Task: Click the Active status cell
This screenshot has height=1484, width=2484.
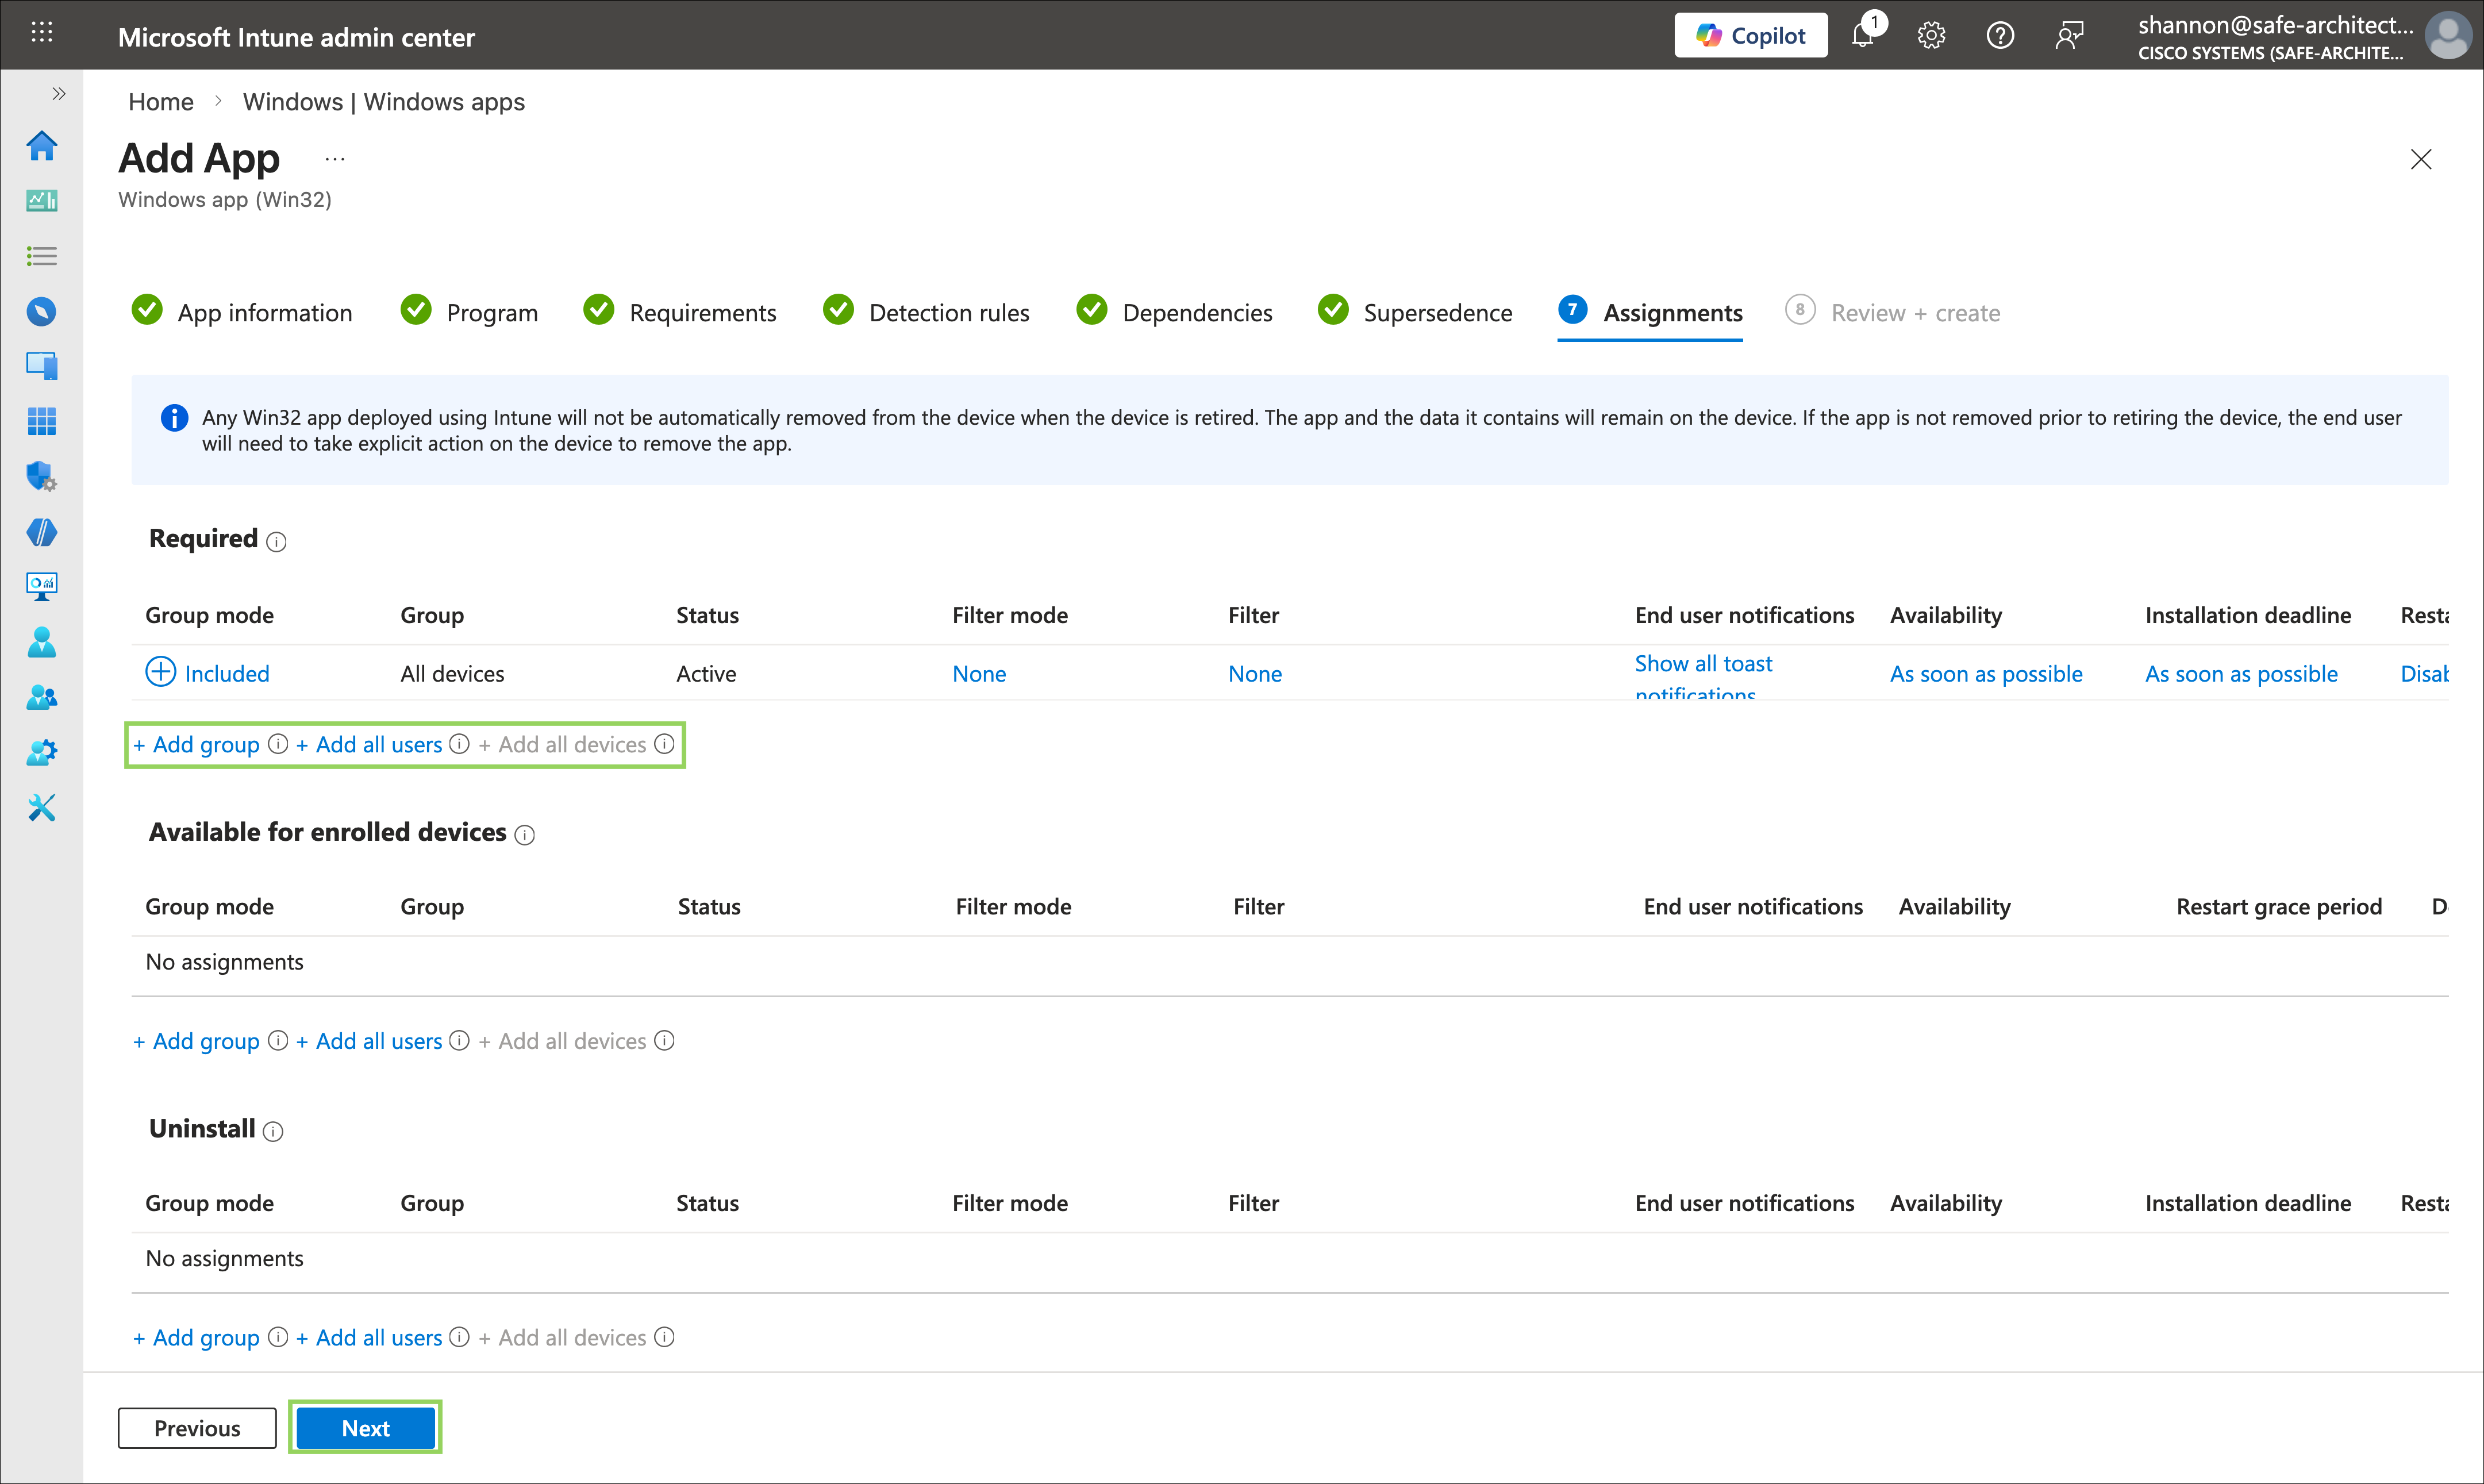Action: click(x=706, y=674)
